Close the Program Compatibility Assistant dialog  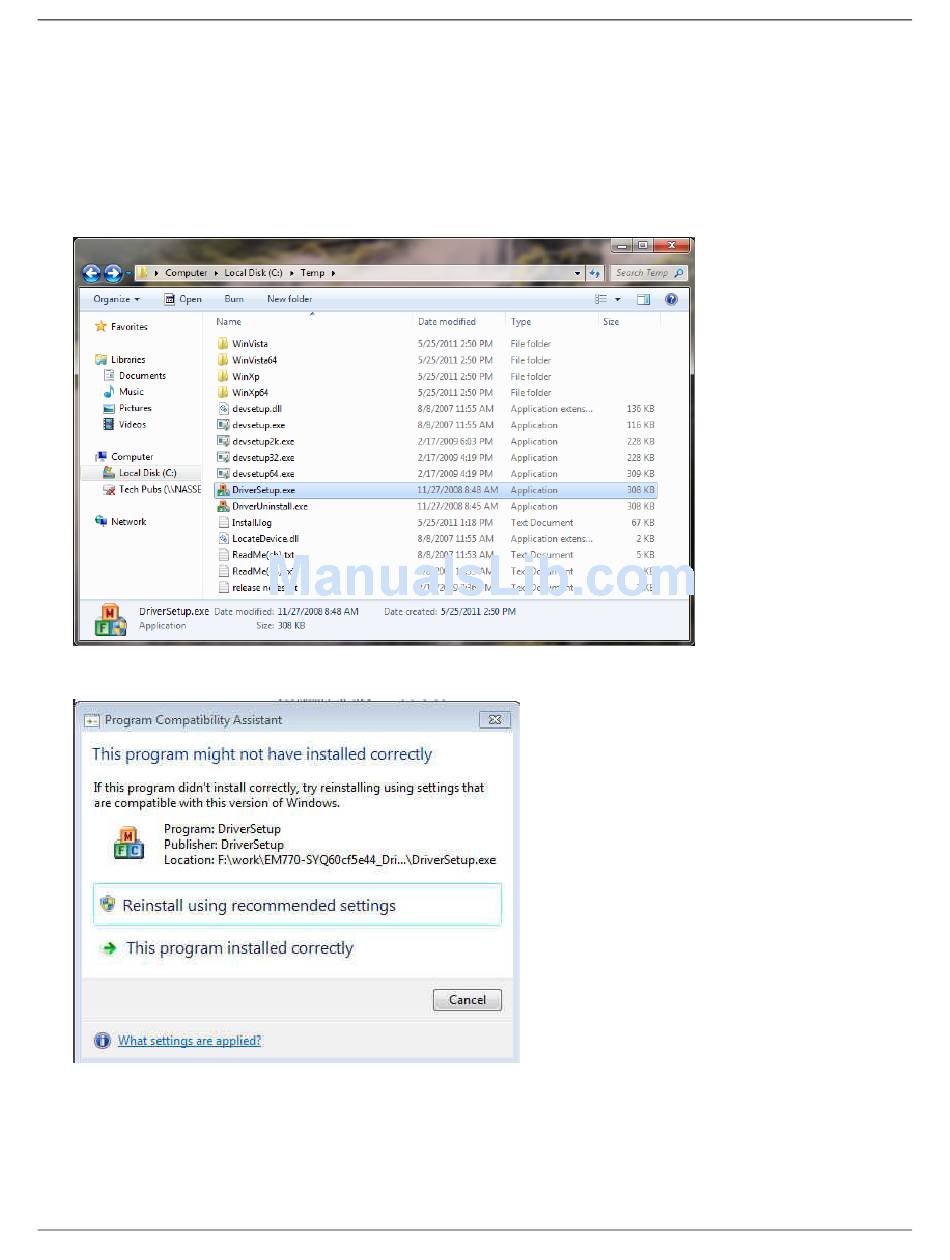coord(494,719)
